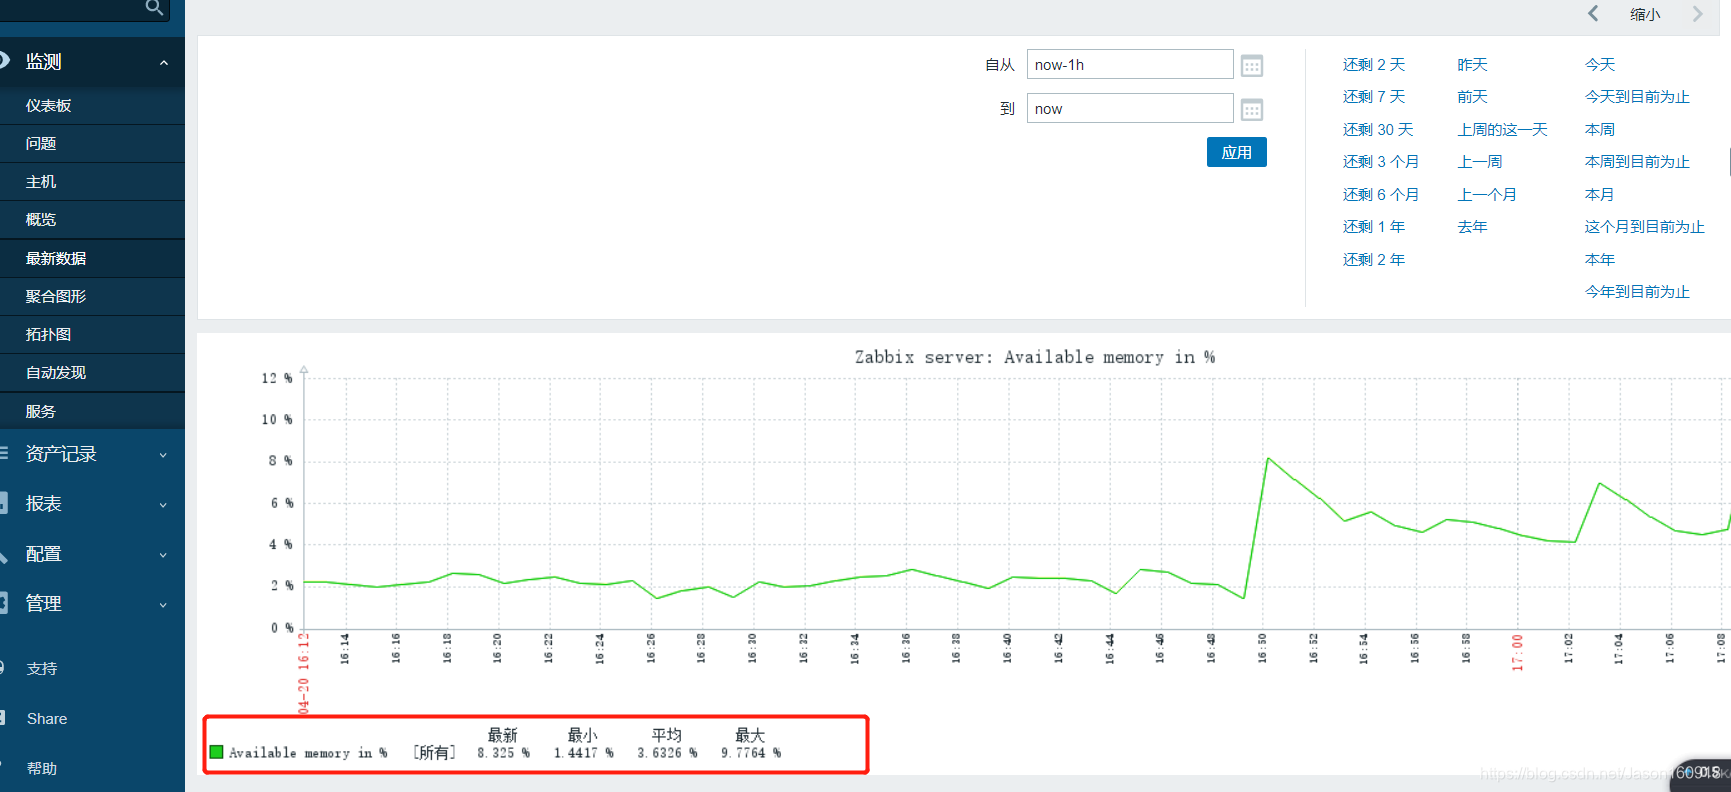Open 仪表板 in the sidebar
Viewport: 1731px width, 792px height.
click(x=92, y=106)
